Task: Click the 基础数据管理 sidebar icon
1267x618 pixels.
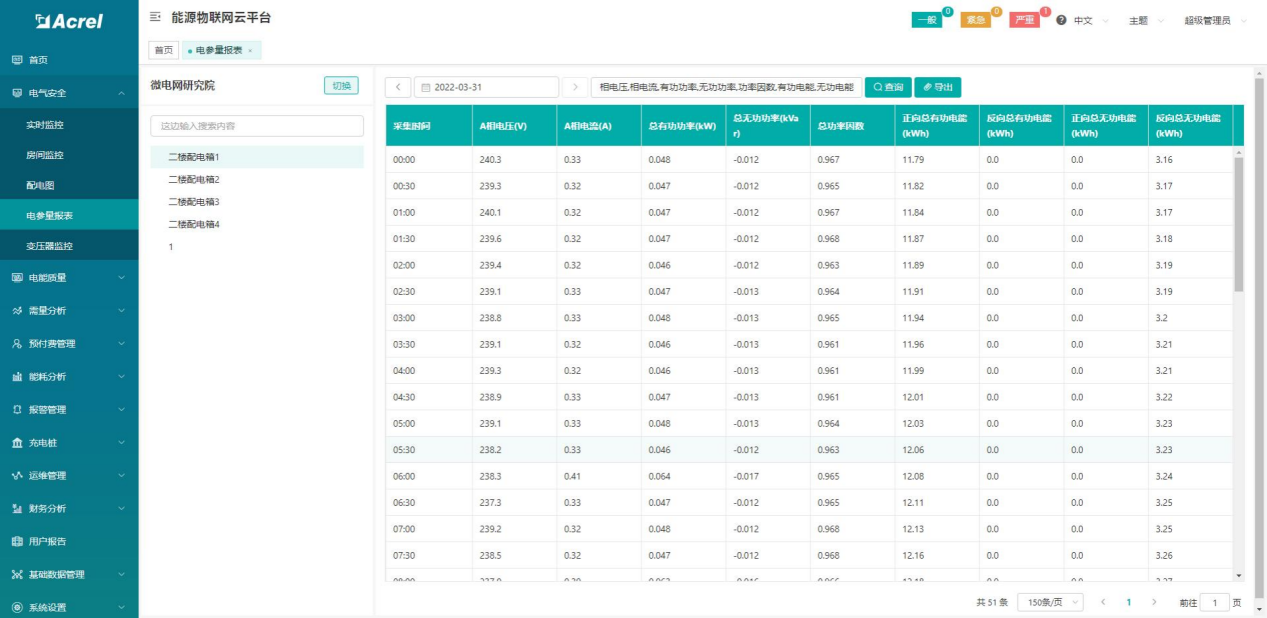Action: [17, 574]
